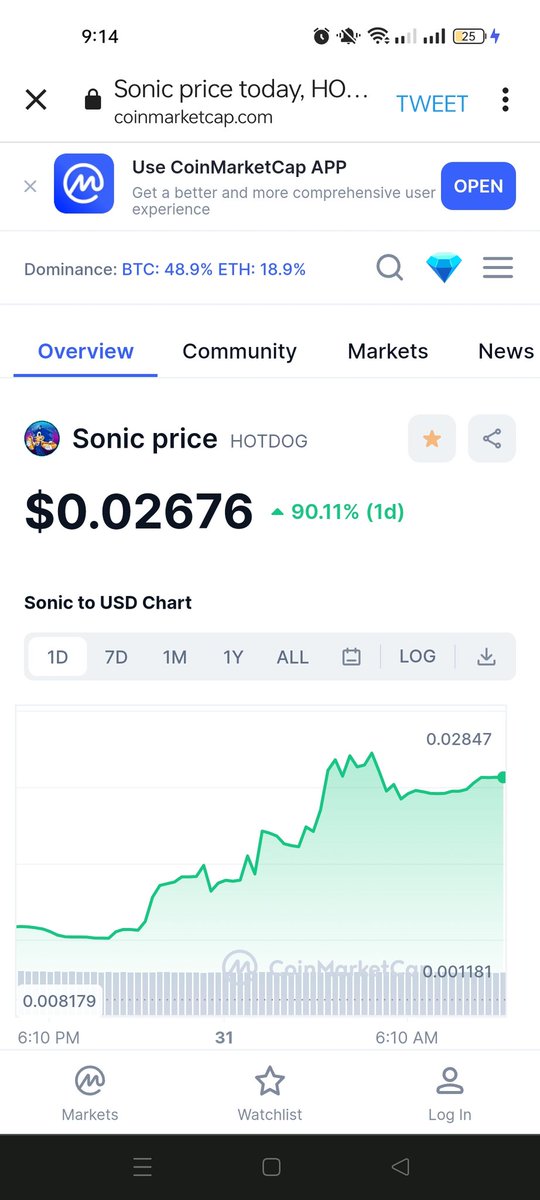Select the 1M chart range
The image size is (540, 1200).
tap(175, 657)
